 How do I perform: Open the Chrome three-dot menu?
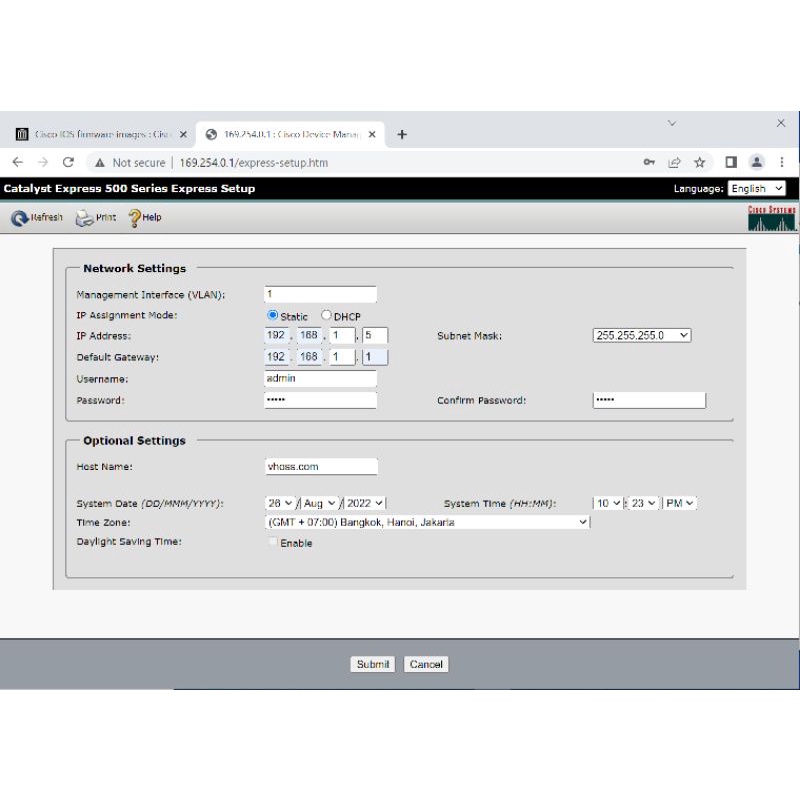point(782,162)
